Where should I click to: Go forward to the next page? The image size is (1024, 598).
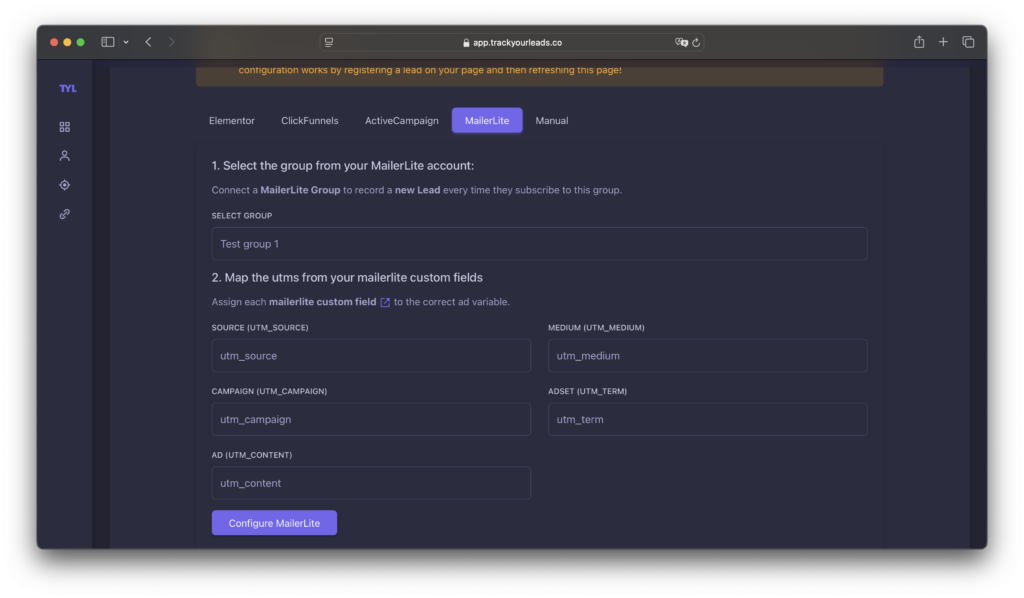[172, 42]
